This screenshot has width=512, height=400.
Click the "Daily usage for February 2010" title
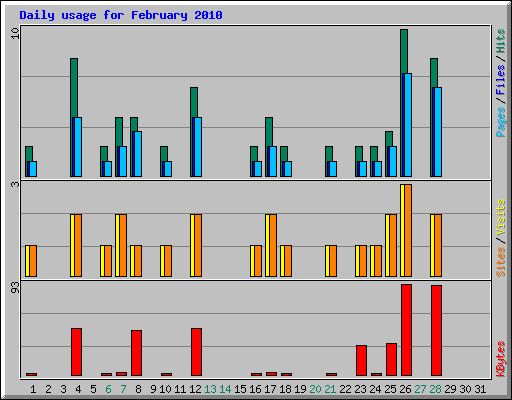pos(121,15)
